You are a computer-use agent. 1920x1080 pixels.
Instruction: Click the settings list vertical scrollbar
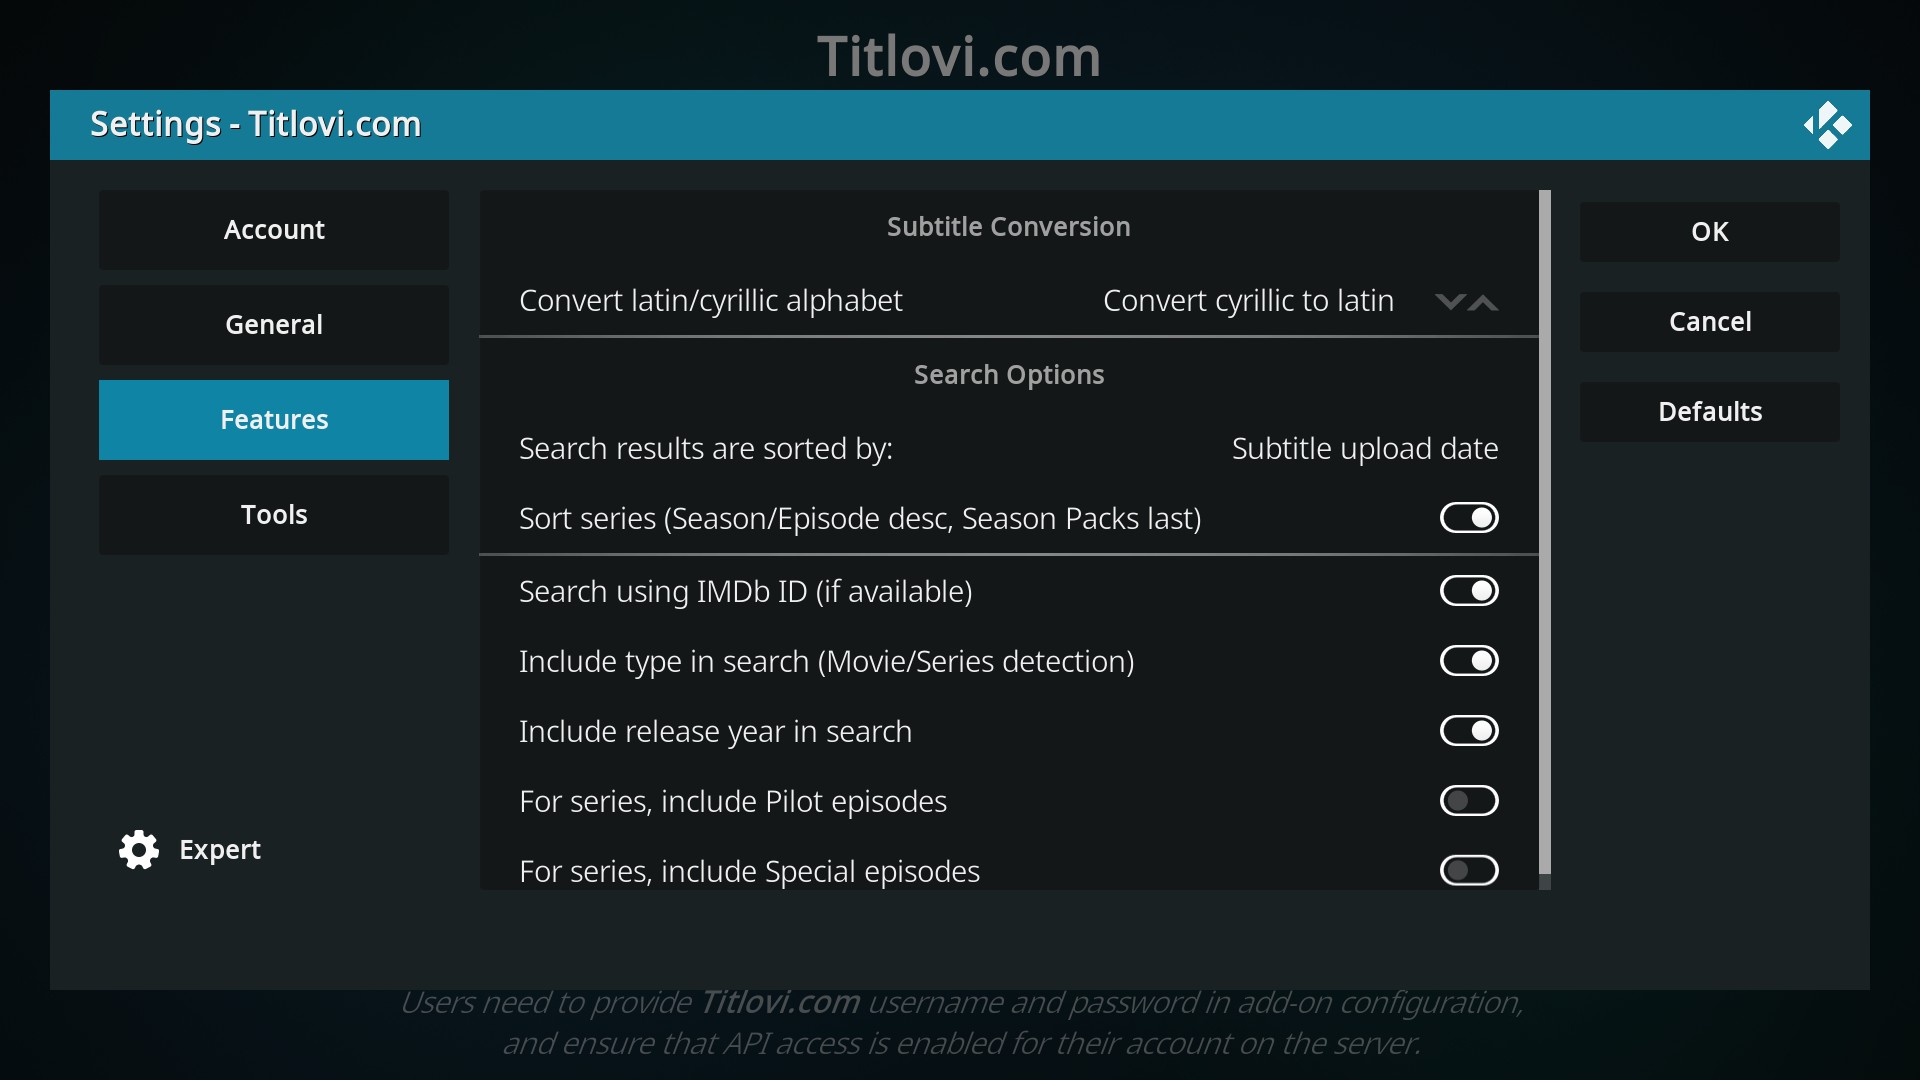pos(1545,530)
